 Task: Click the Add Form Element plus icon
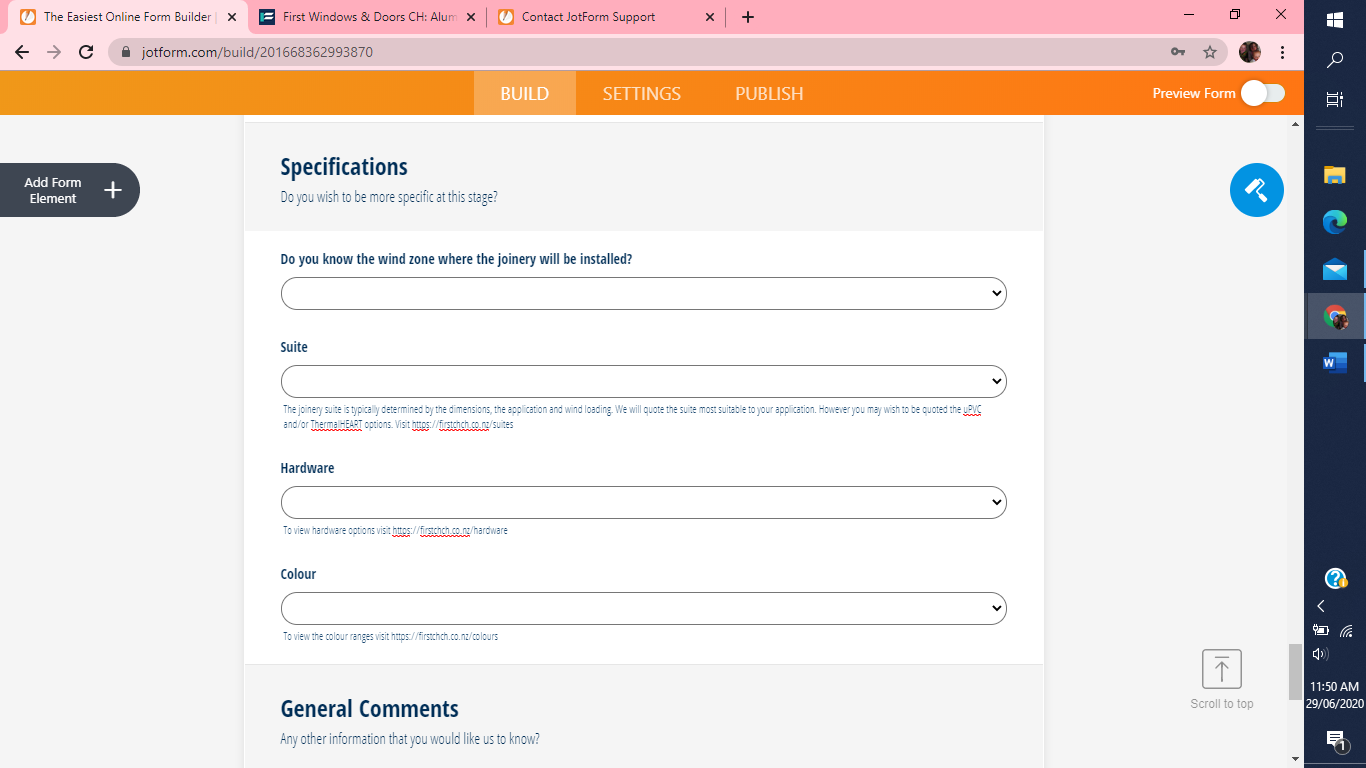click(113, 189)
